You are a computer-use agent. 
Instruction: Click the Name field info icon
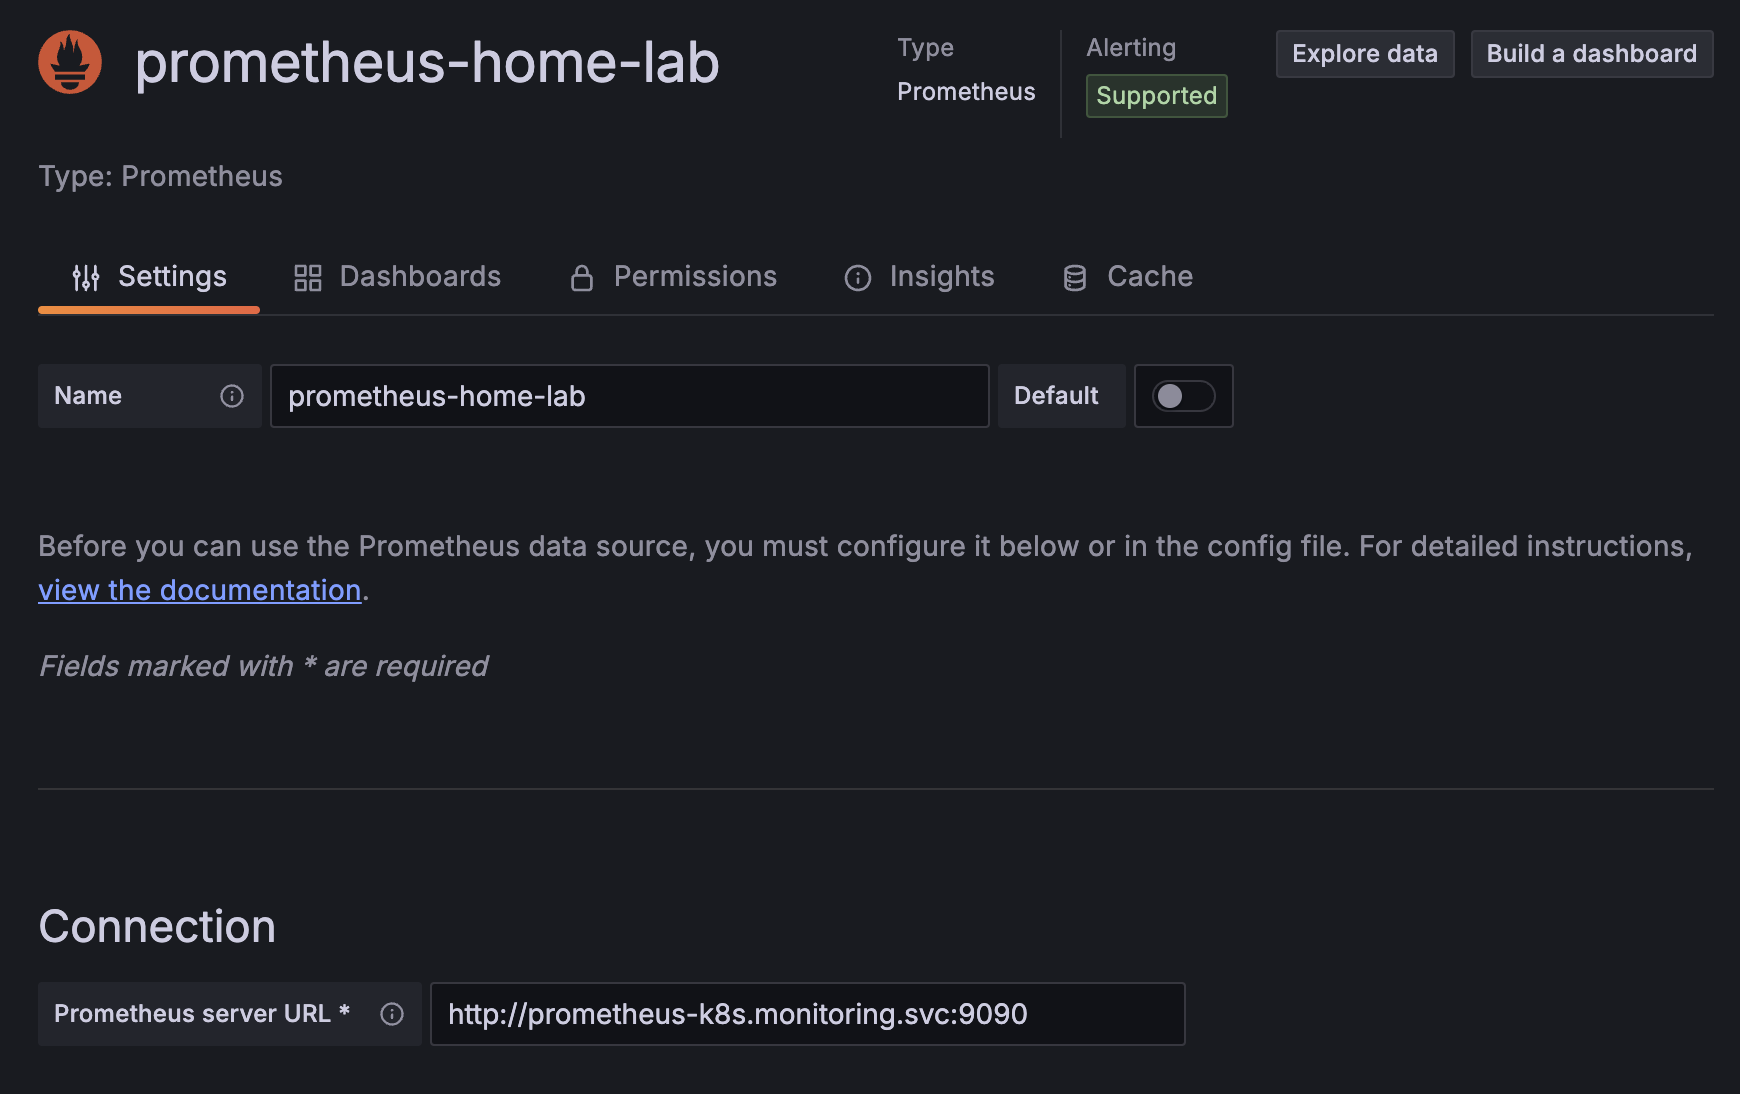click(x=232, y=396)
